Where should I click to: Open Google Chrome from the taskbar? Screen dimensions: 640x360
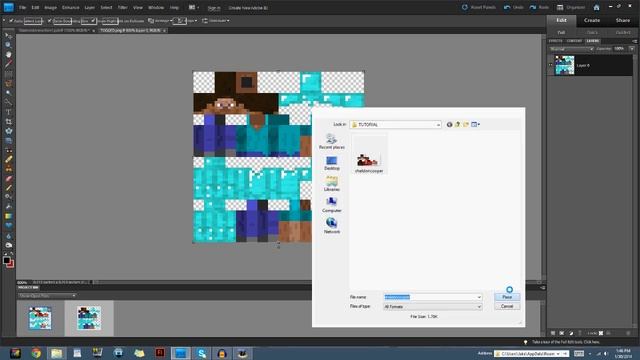pyautogui.click(x=36, y=353)
